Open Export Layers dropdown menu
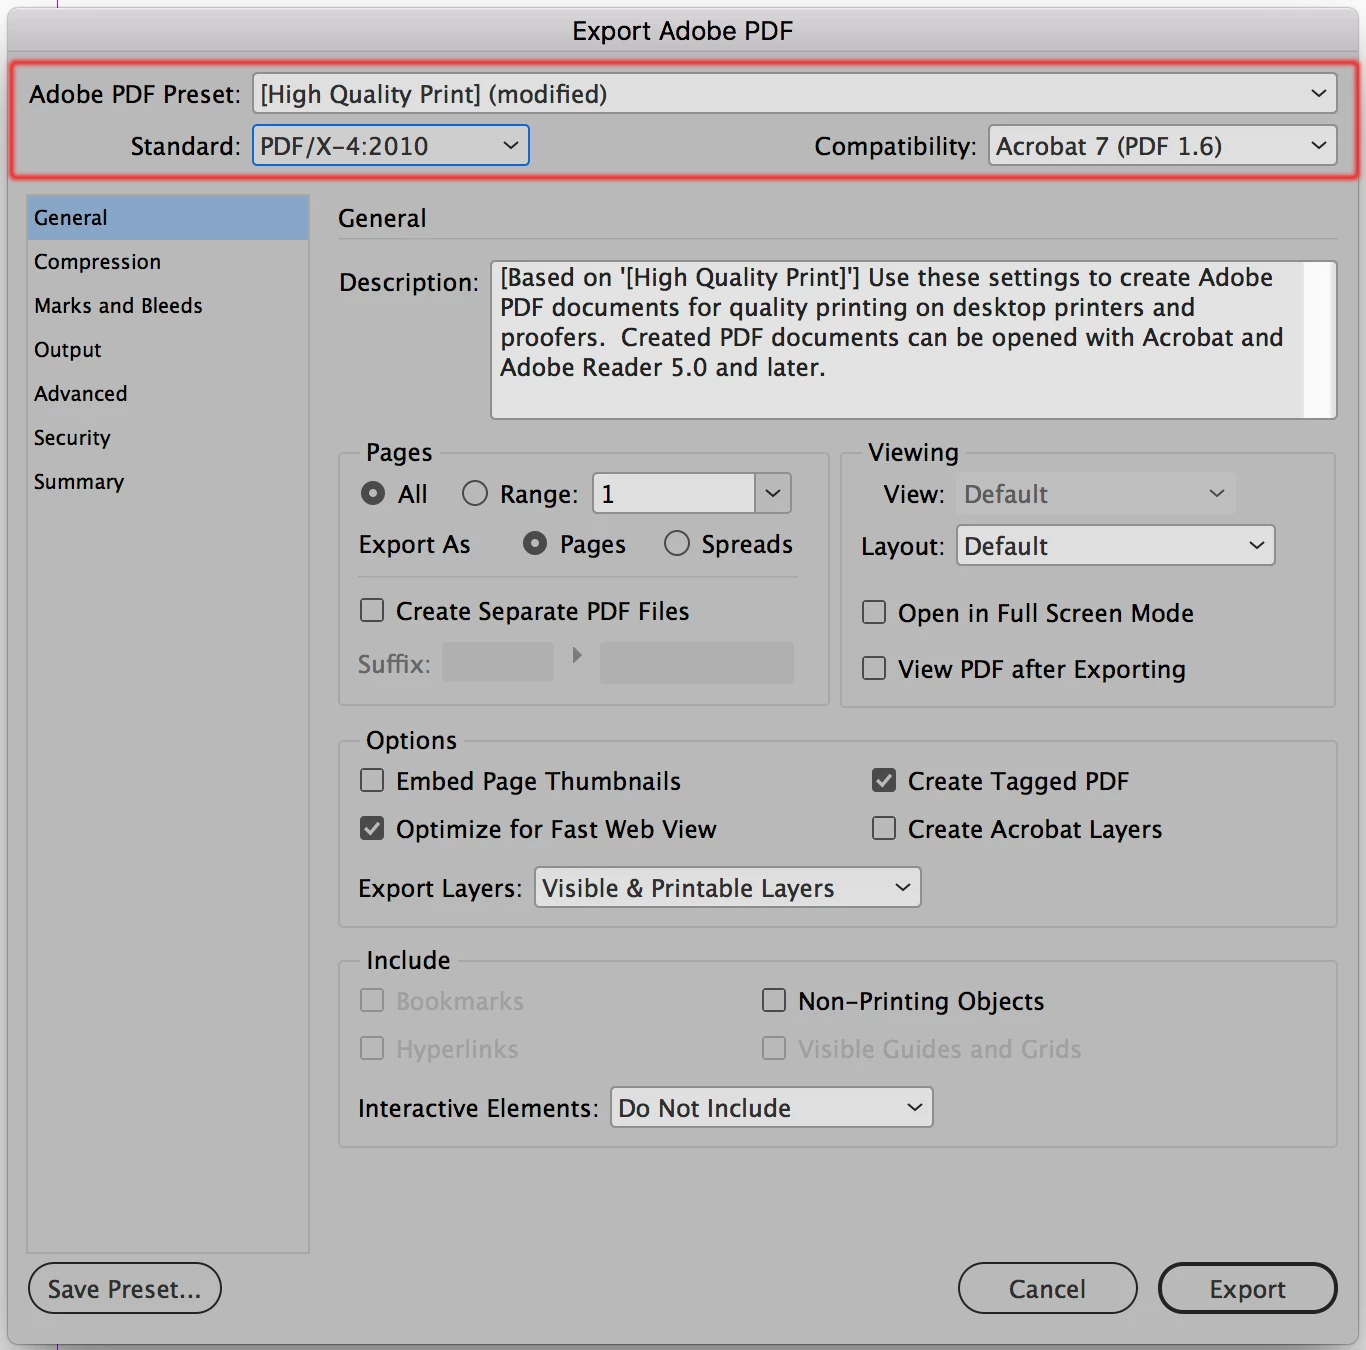 (728, 888)
